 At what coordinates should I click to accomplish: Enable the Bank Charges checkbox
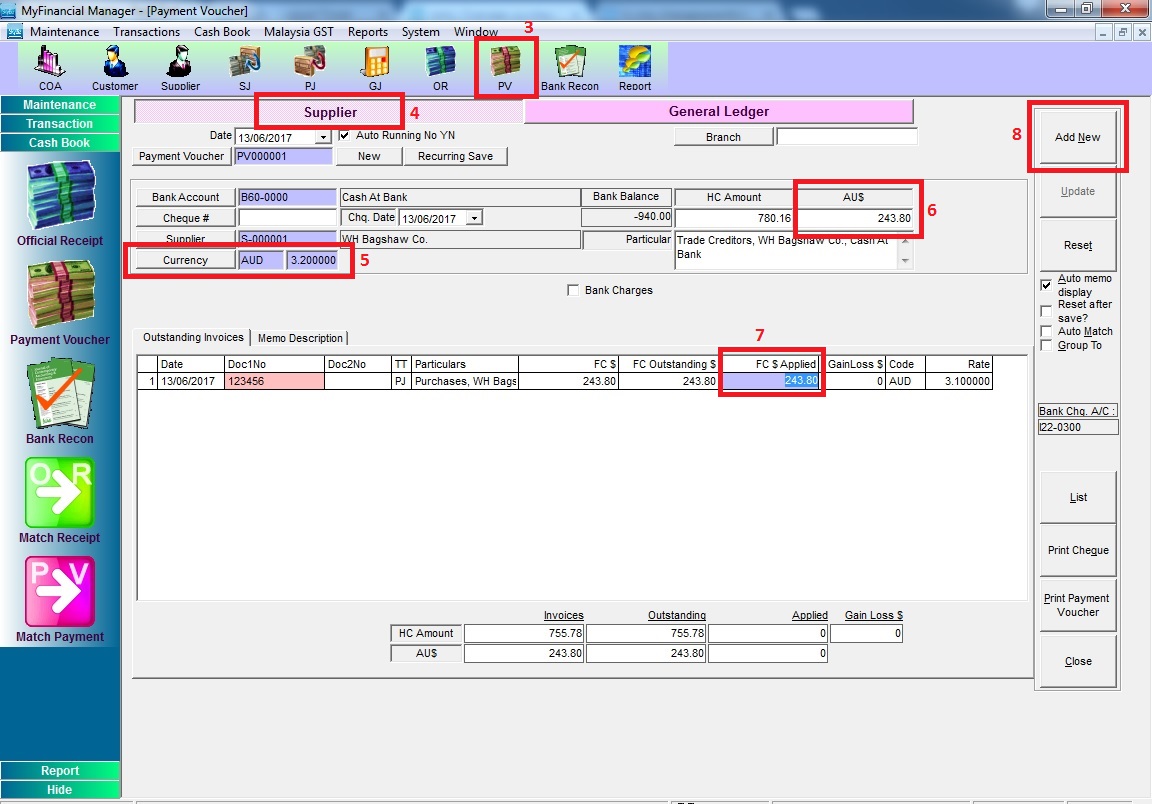pyautogui.click(x=573, y=291)
